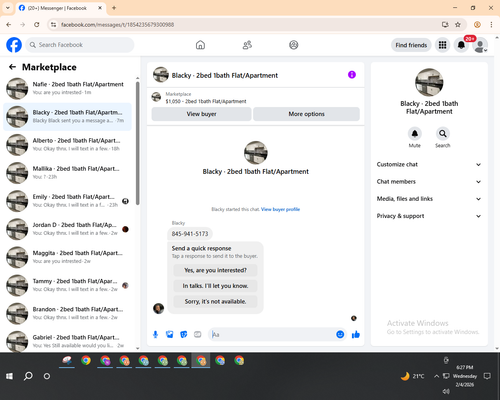This screenshot has height=400, width=500.
Task: Expand the Chat members section
Action: (429, 182)
